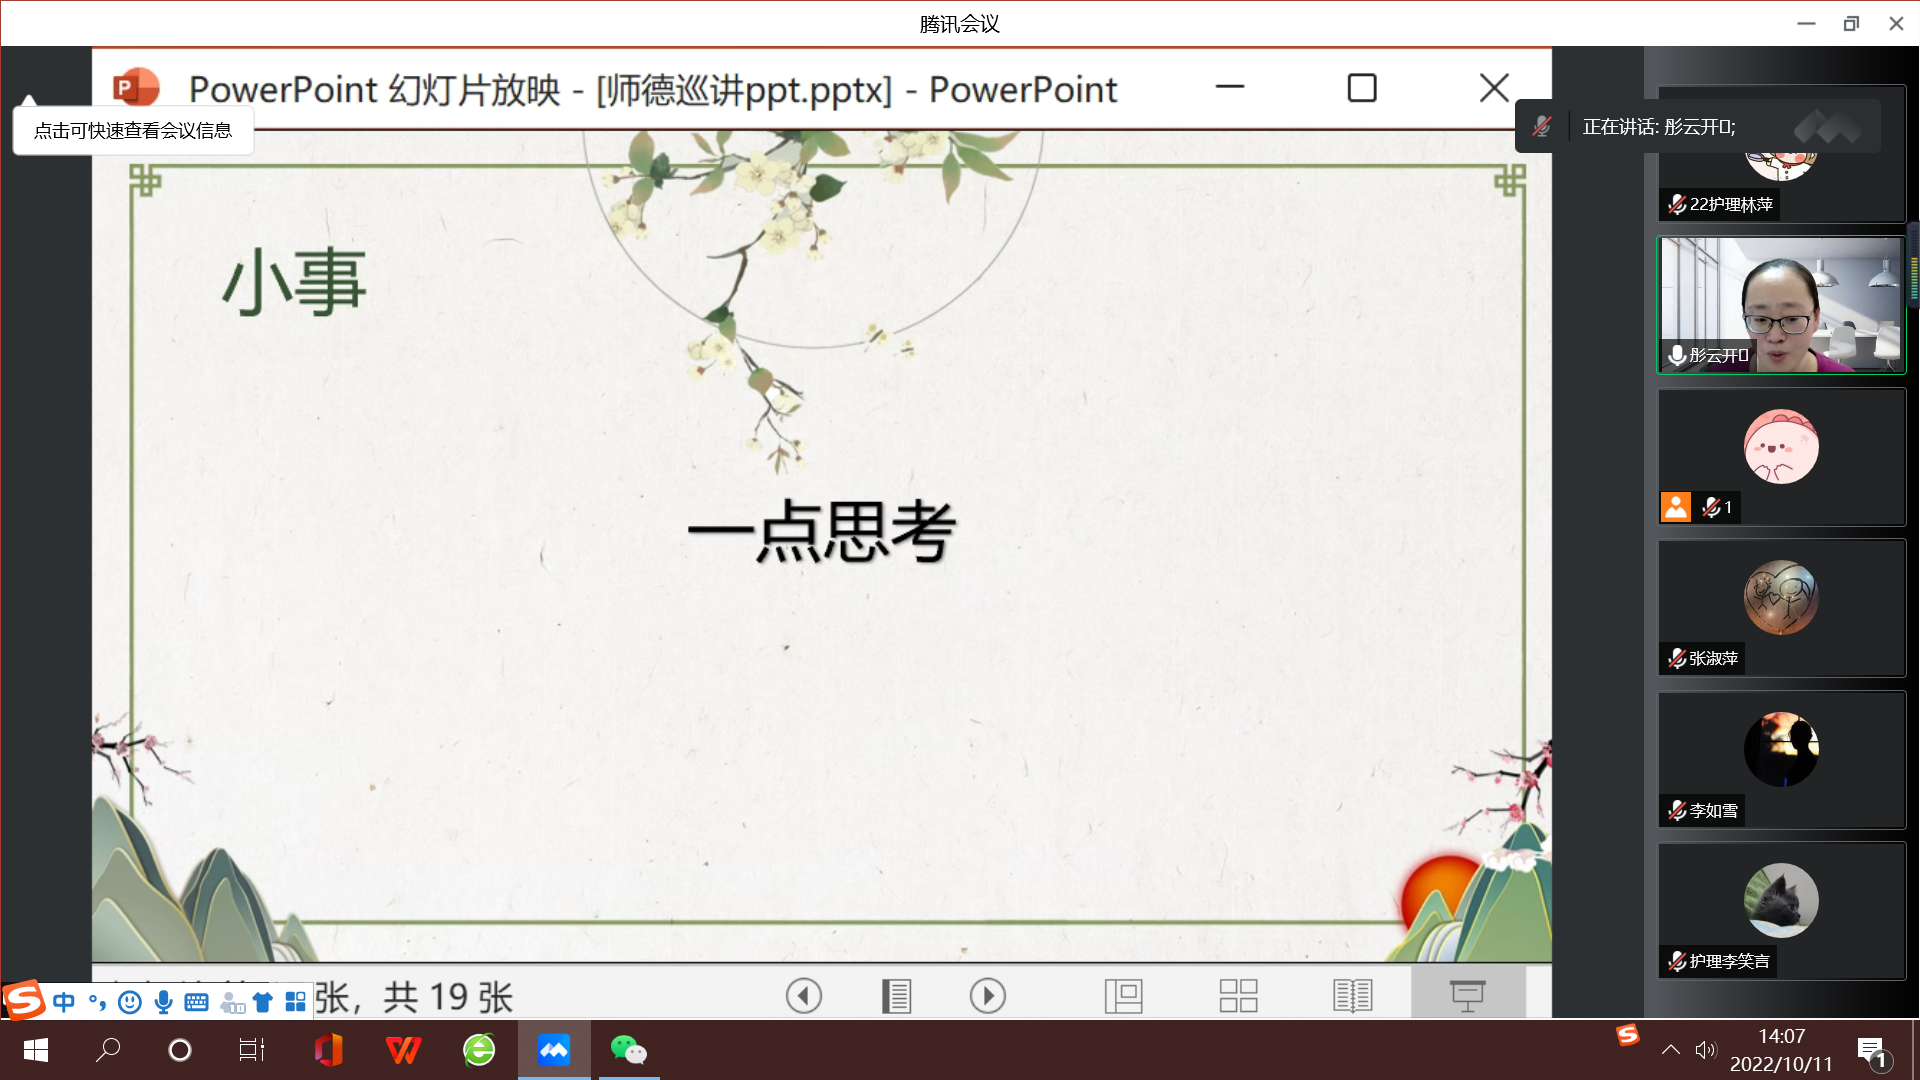Open Slide Sorter grid view icon
The height and width of the screenshot is (1080, 1920).
click(x=1238, y=996)
